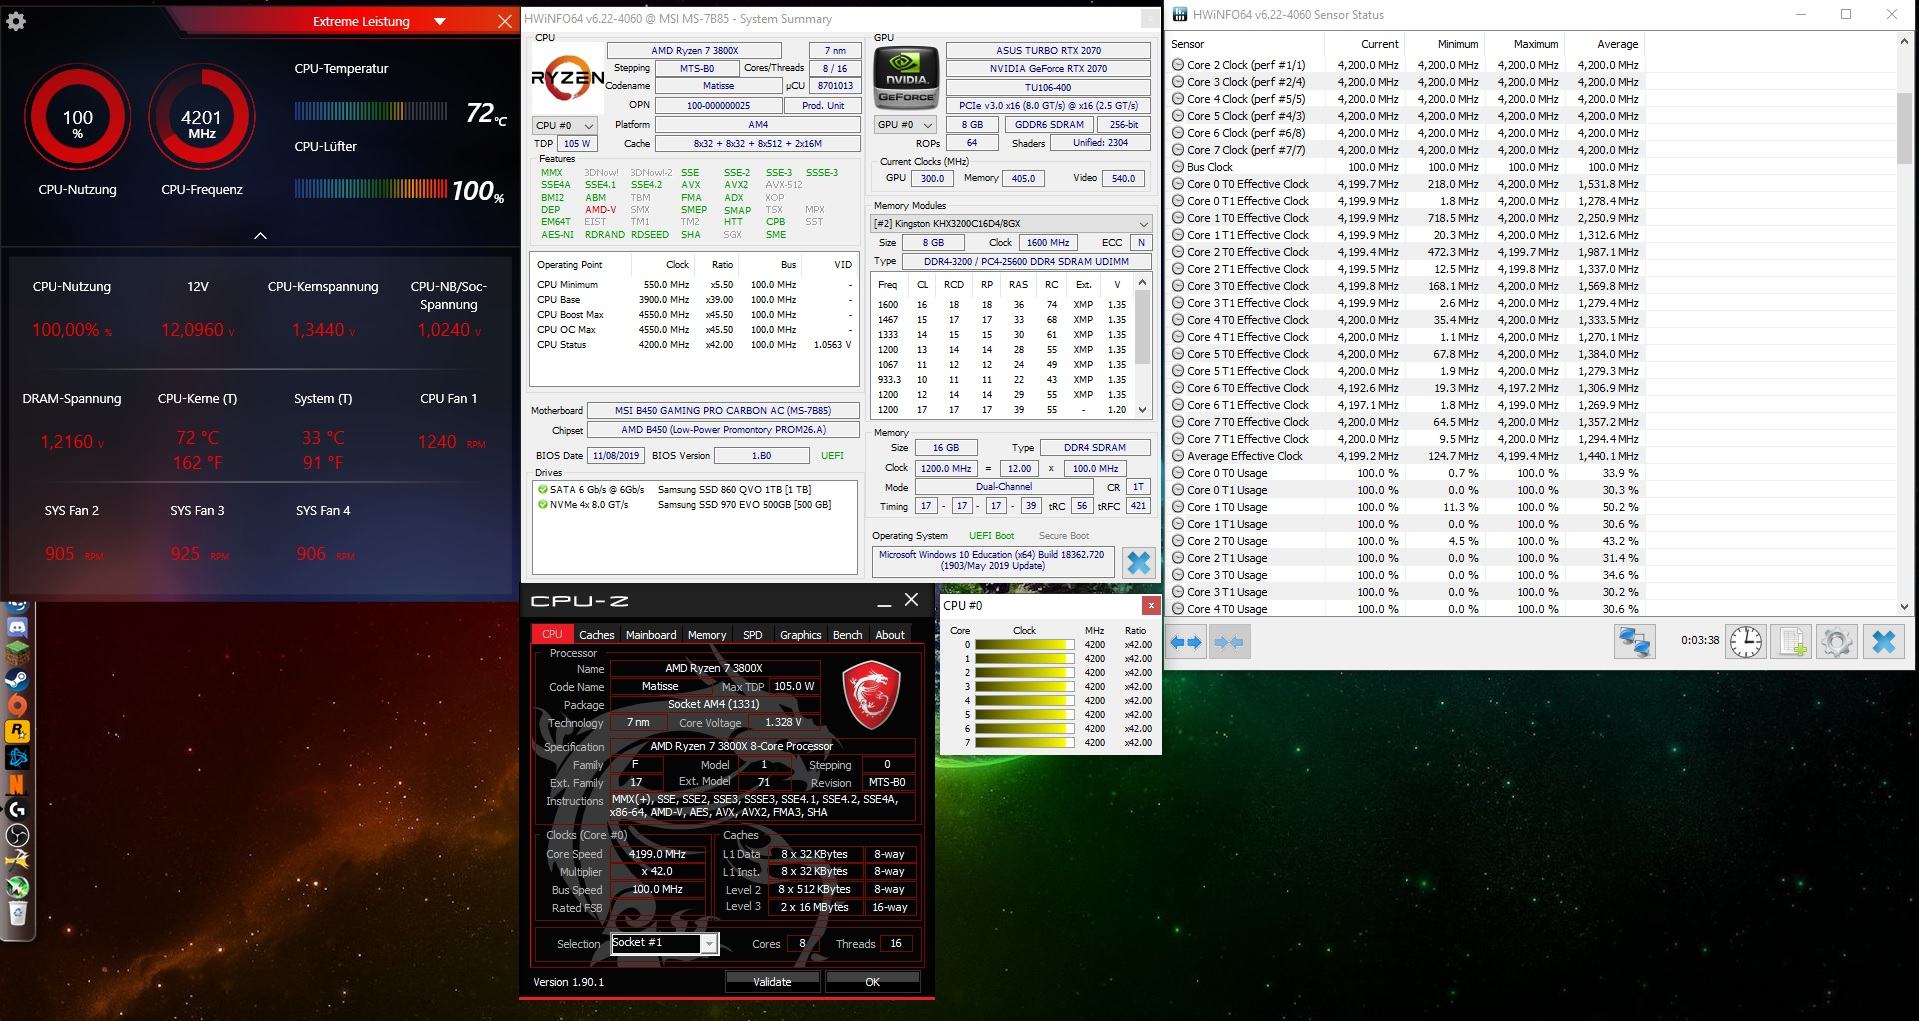The width and height of the screenshot is (1919, 1021).
Task: Click the CPU-Lüfter speed level bar
Action: 371,188
